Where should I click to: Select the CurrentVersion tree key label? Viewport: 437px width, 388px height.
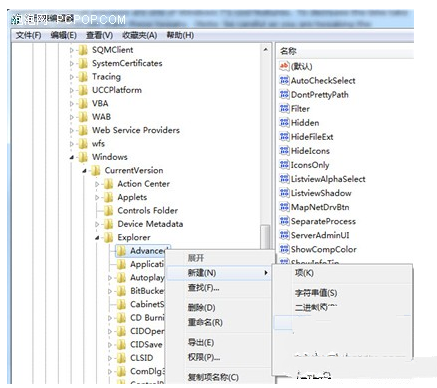coord(134,170)
